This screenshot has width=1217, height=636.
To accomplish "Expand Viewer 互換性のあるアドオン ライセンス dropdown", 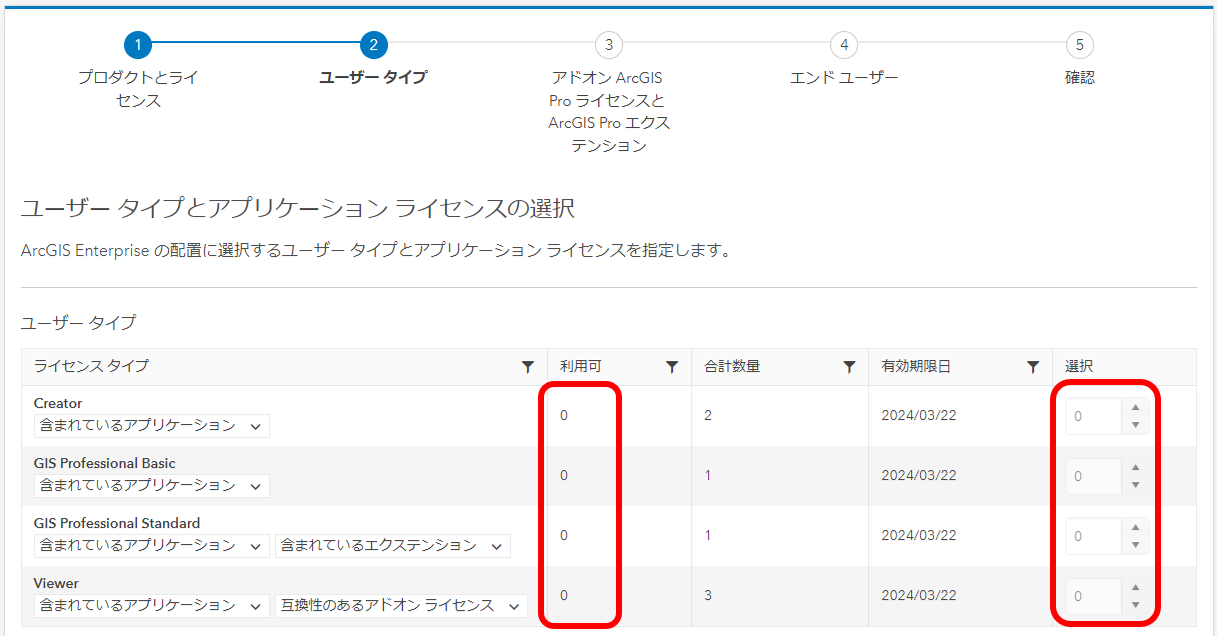I will (401, 606).
